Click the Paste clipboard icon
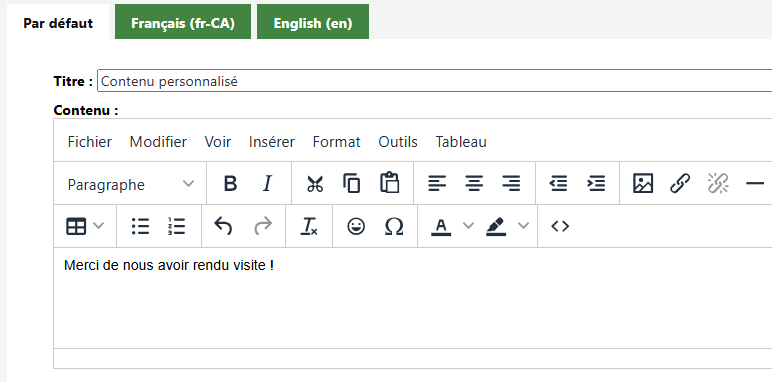The height and width of the screenshot is (382, 772). (389, 183)
